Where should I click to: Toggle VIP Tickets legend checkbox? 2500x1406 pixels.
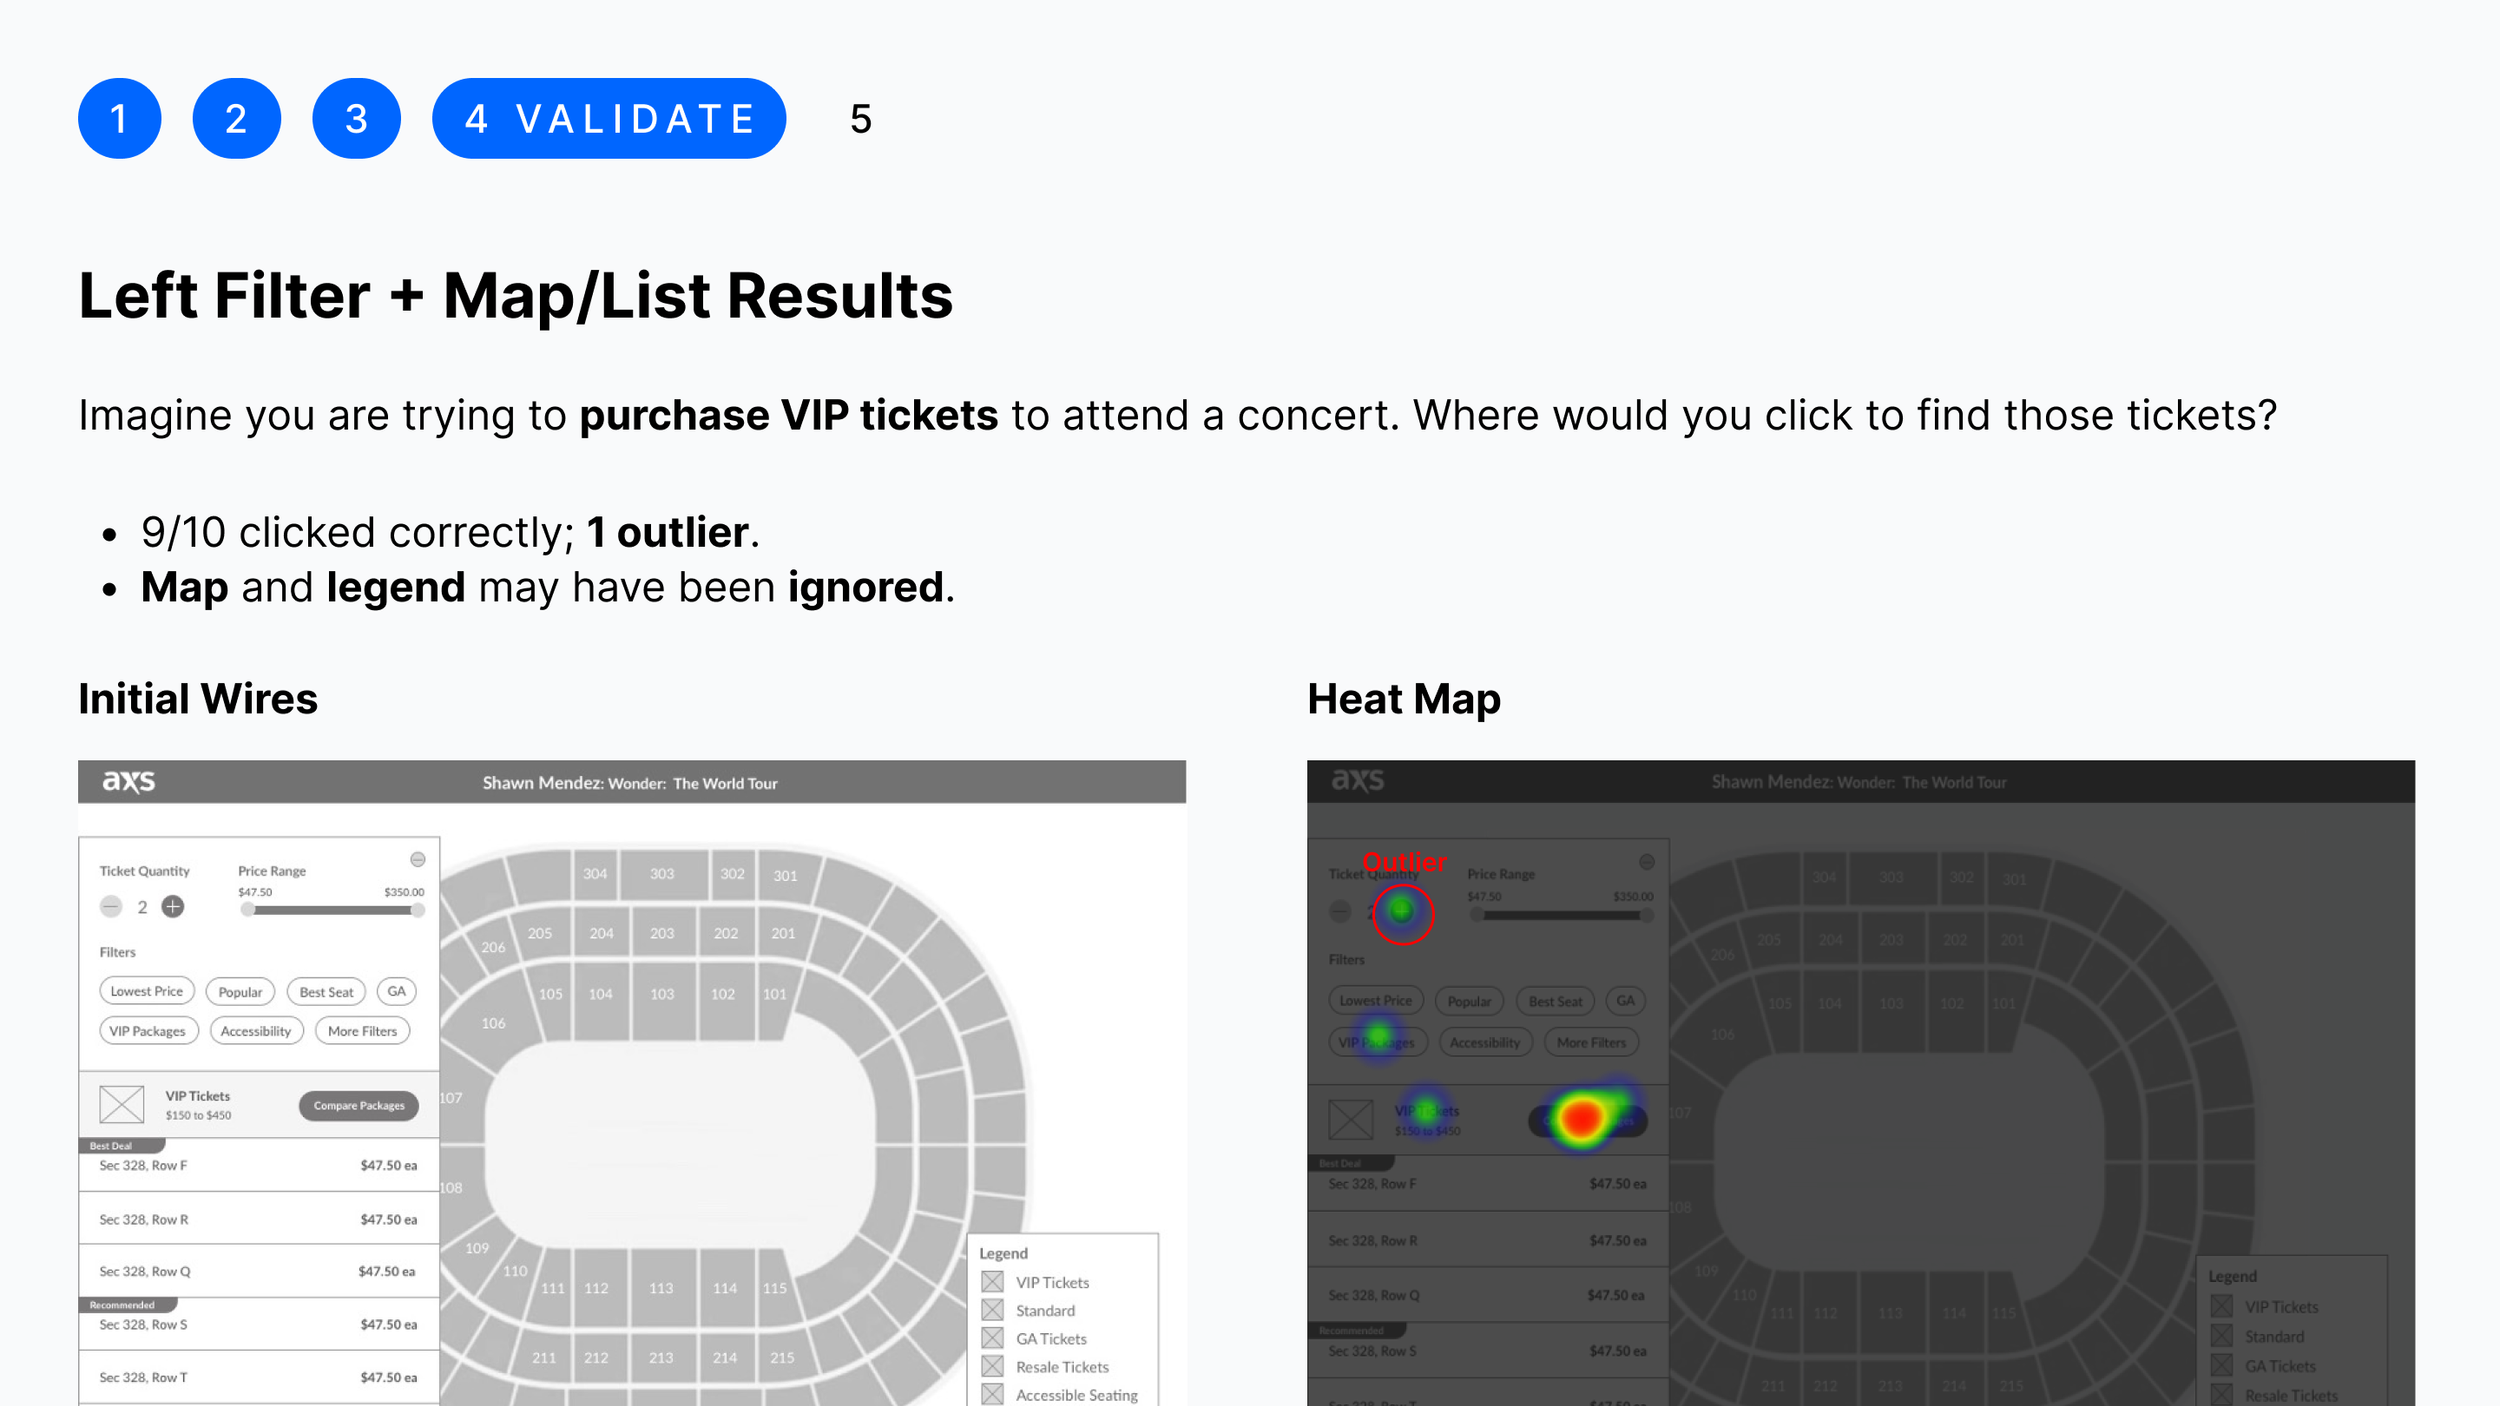(x=992, y=1282)
